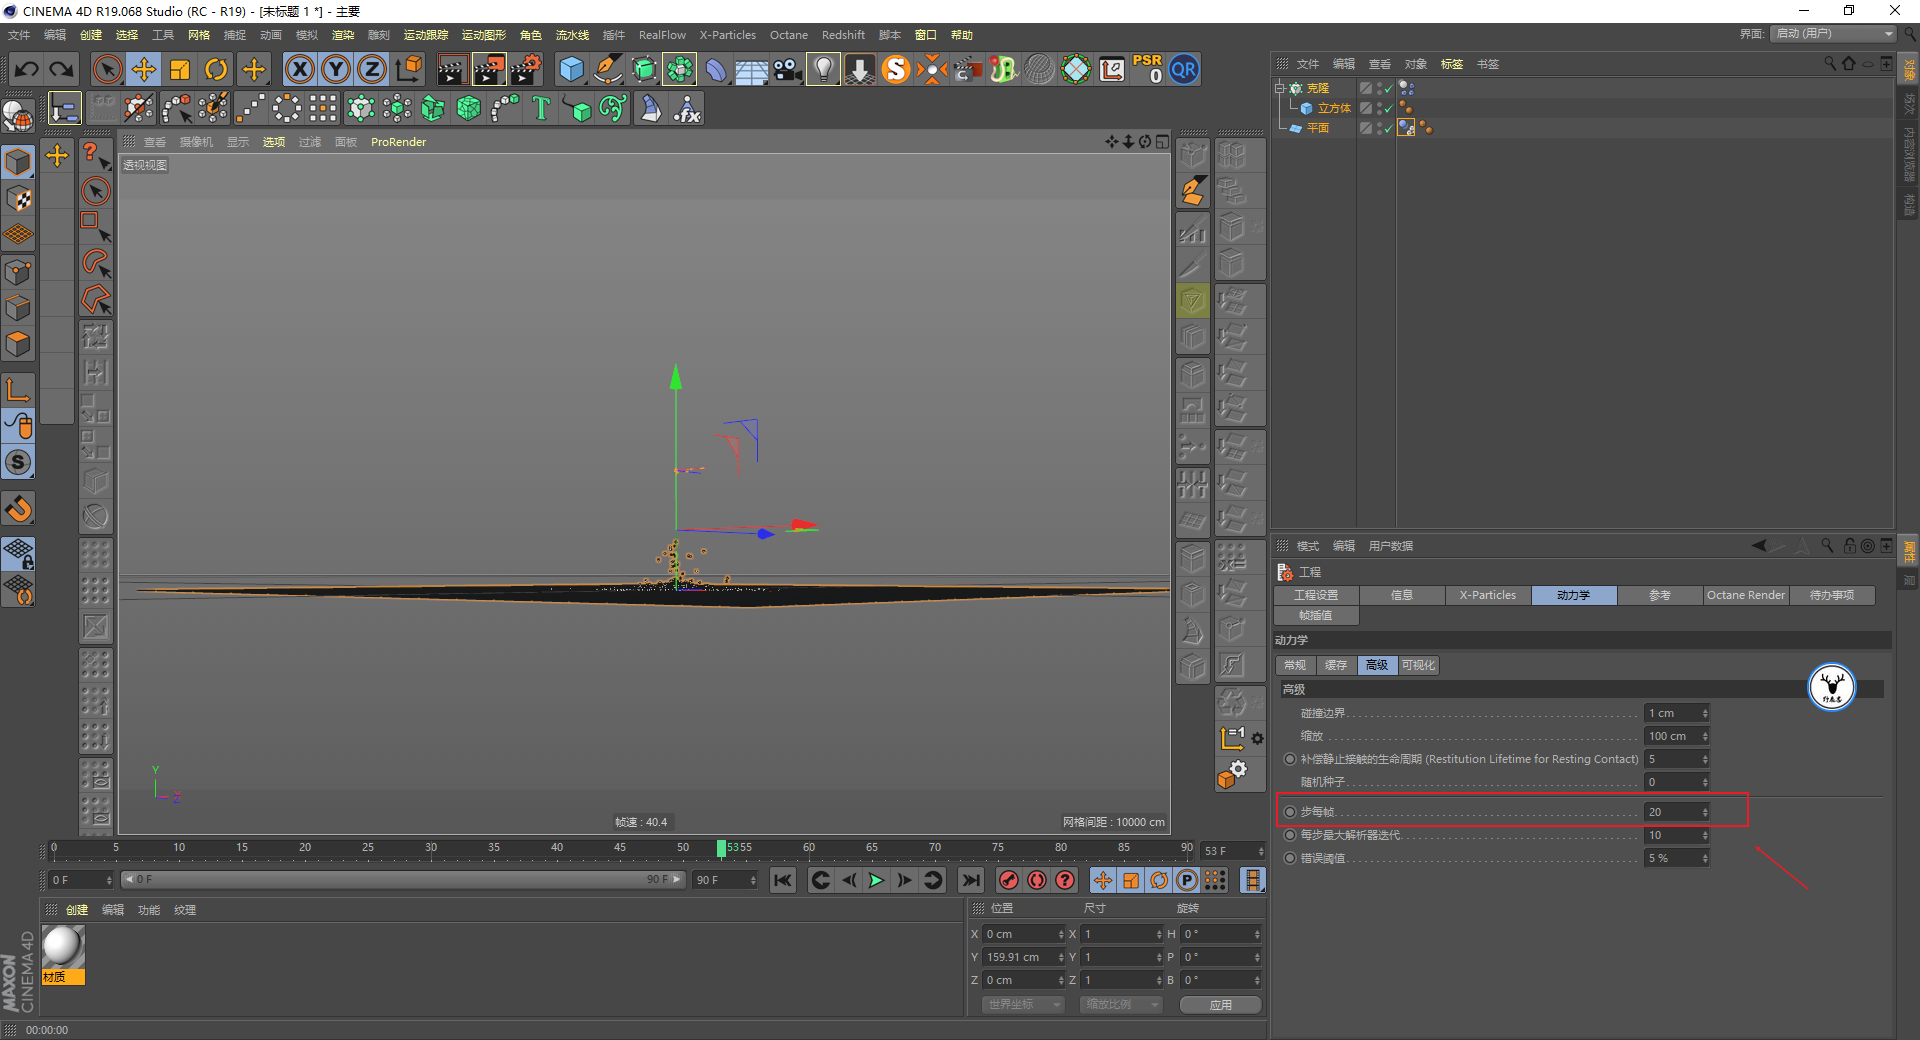This screenshot has width=1920, height=1040.
Task: Add MoText object with T icon
Action: (x=541, y=108)
